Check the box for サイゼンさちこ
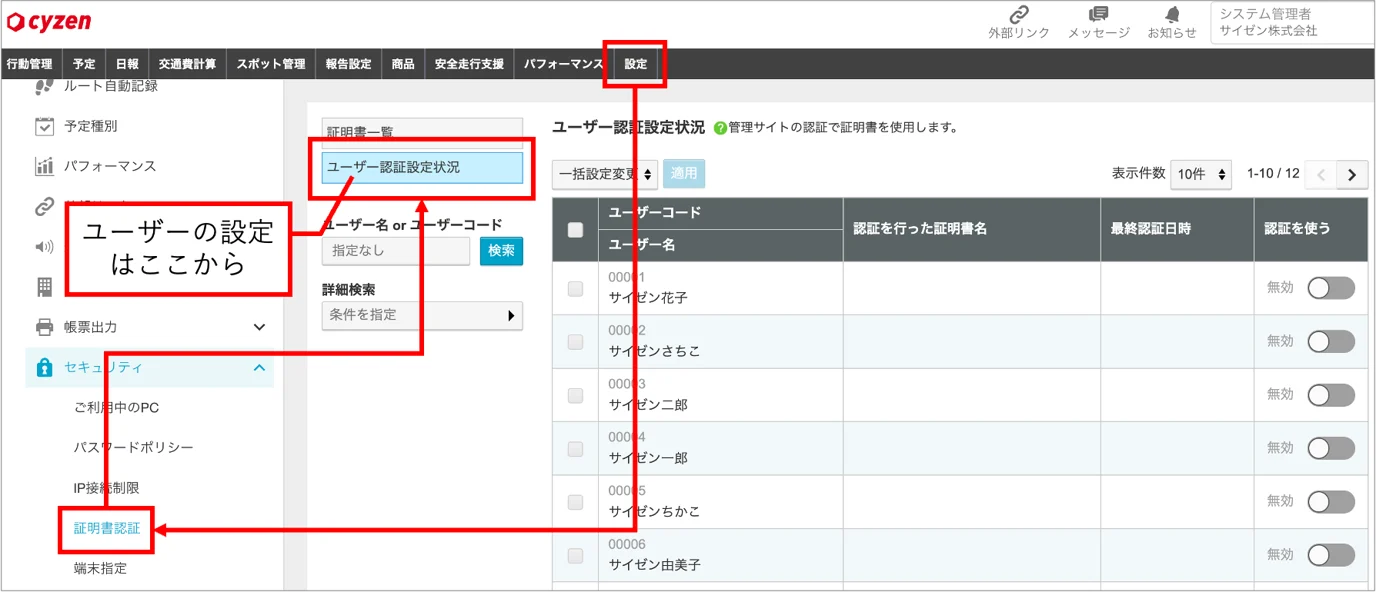This screenshot has width=1376, height=592. click(575, 341)
